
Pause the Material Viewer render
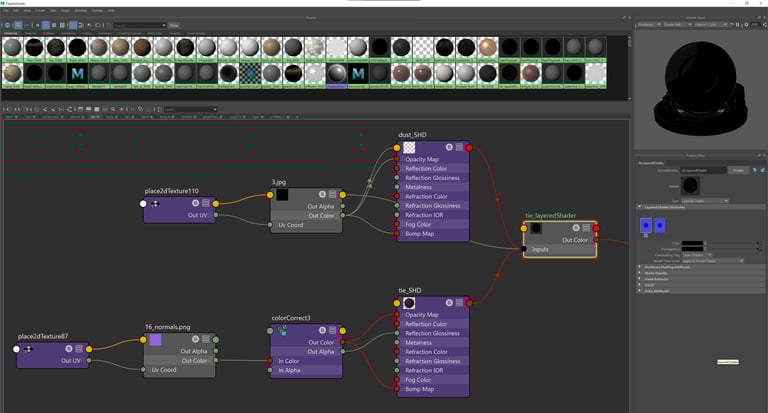(738, 24)
